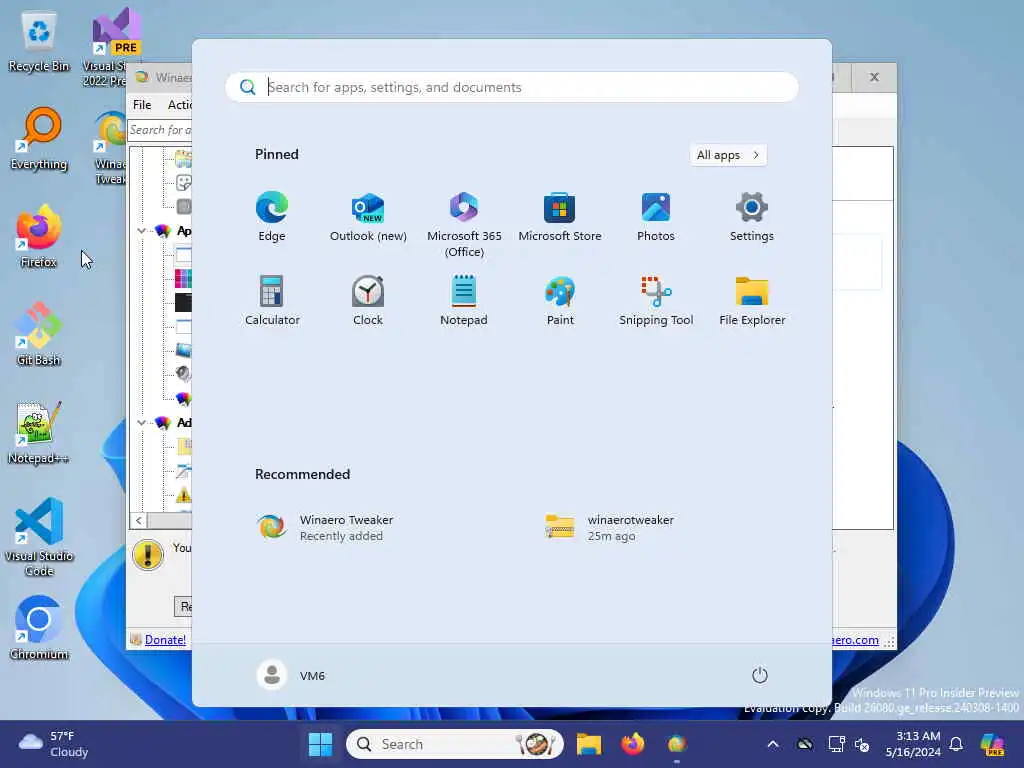1024x768 pixels.
Task: Click Donate! link in Winaero Tweaker
Action: pos(165,640)
